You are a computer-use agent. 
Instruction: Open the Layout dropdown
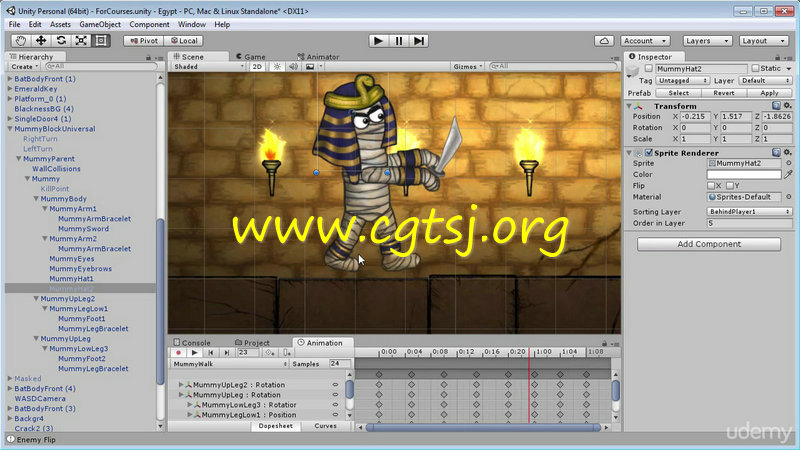(x=763, y=41)
